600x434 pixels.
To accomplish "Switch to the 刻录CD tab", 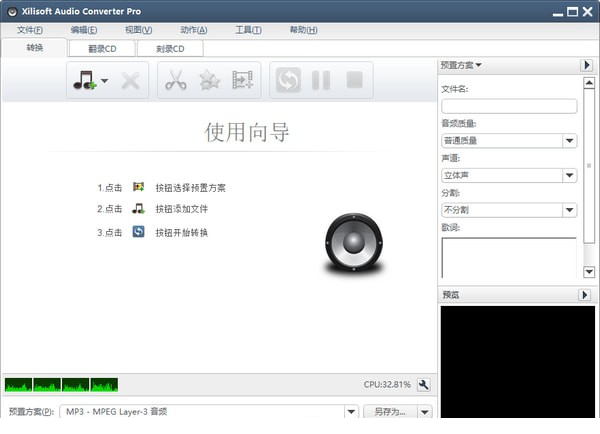I will (x=170, y=49).
